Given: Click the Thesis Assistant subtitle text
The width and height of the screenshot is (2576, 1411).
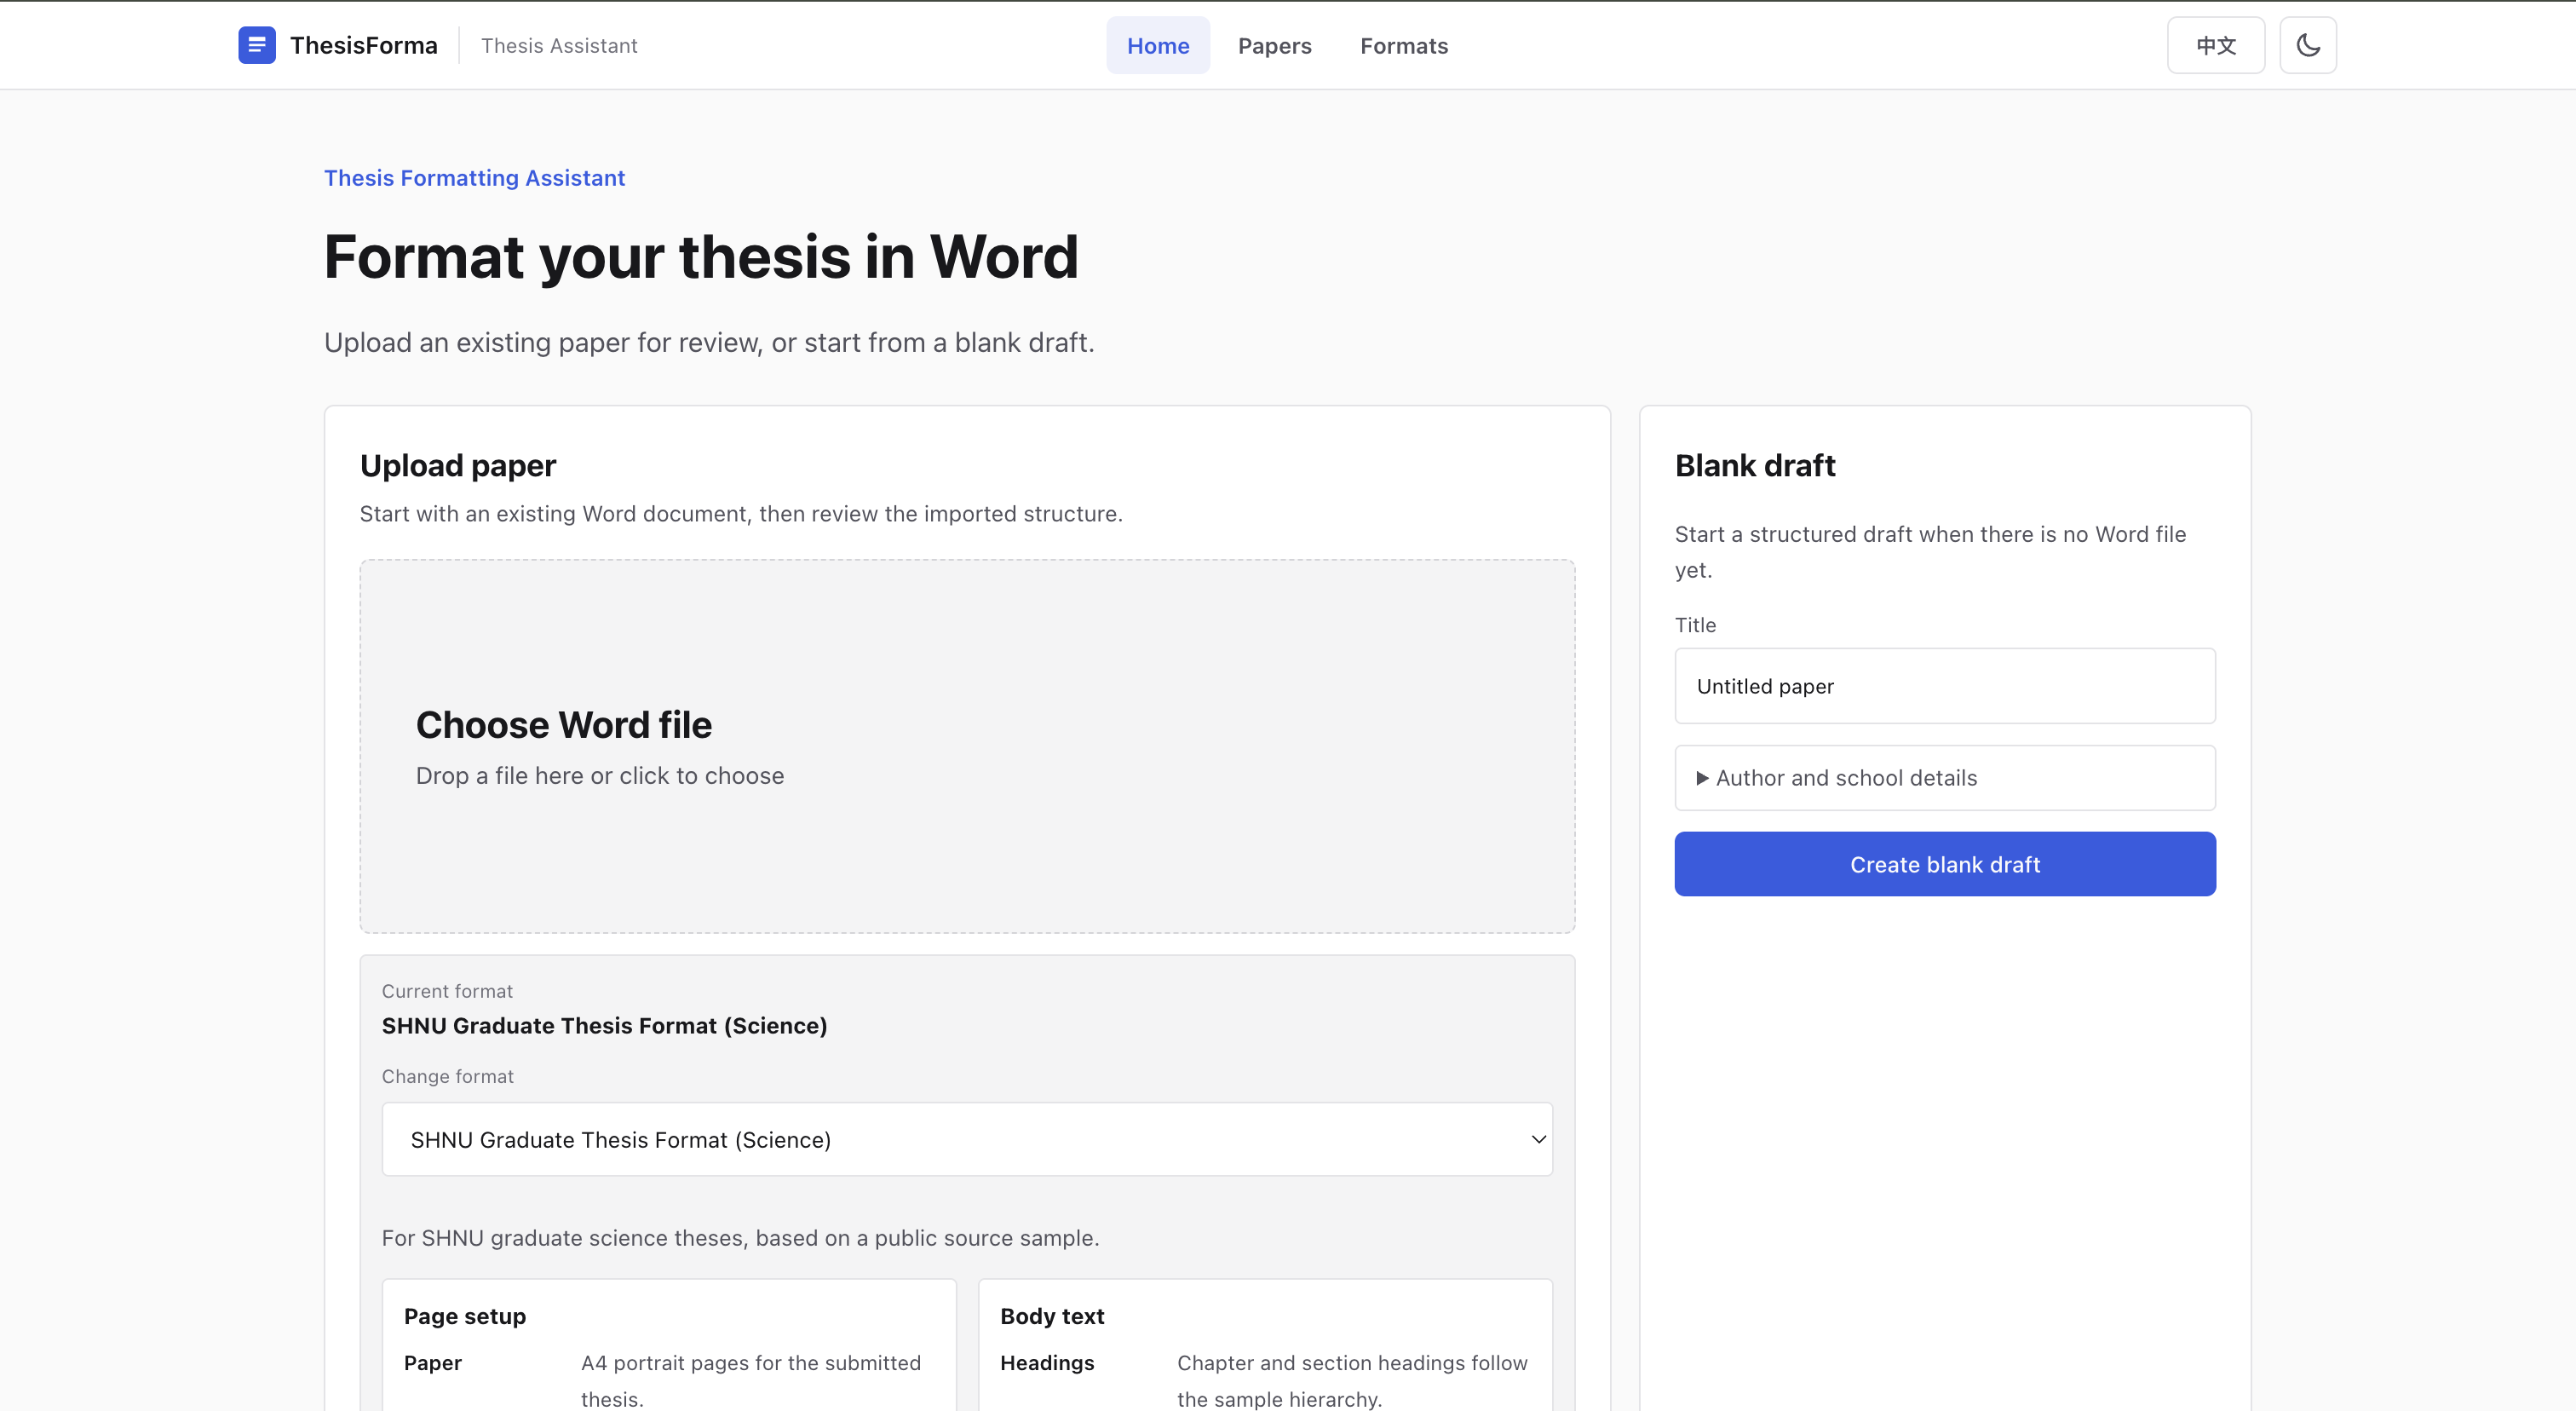Looking at the screenshot, I should point(559,45).
